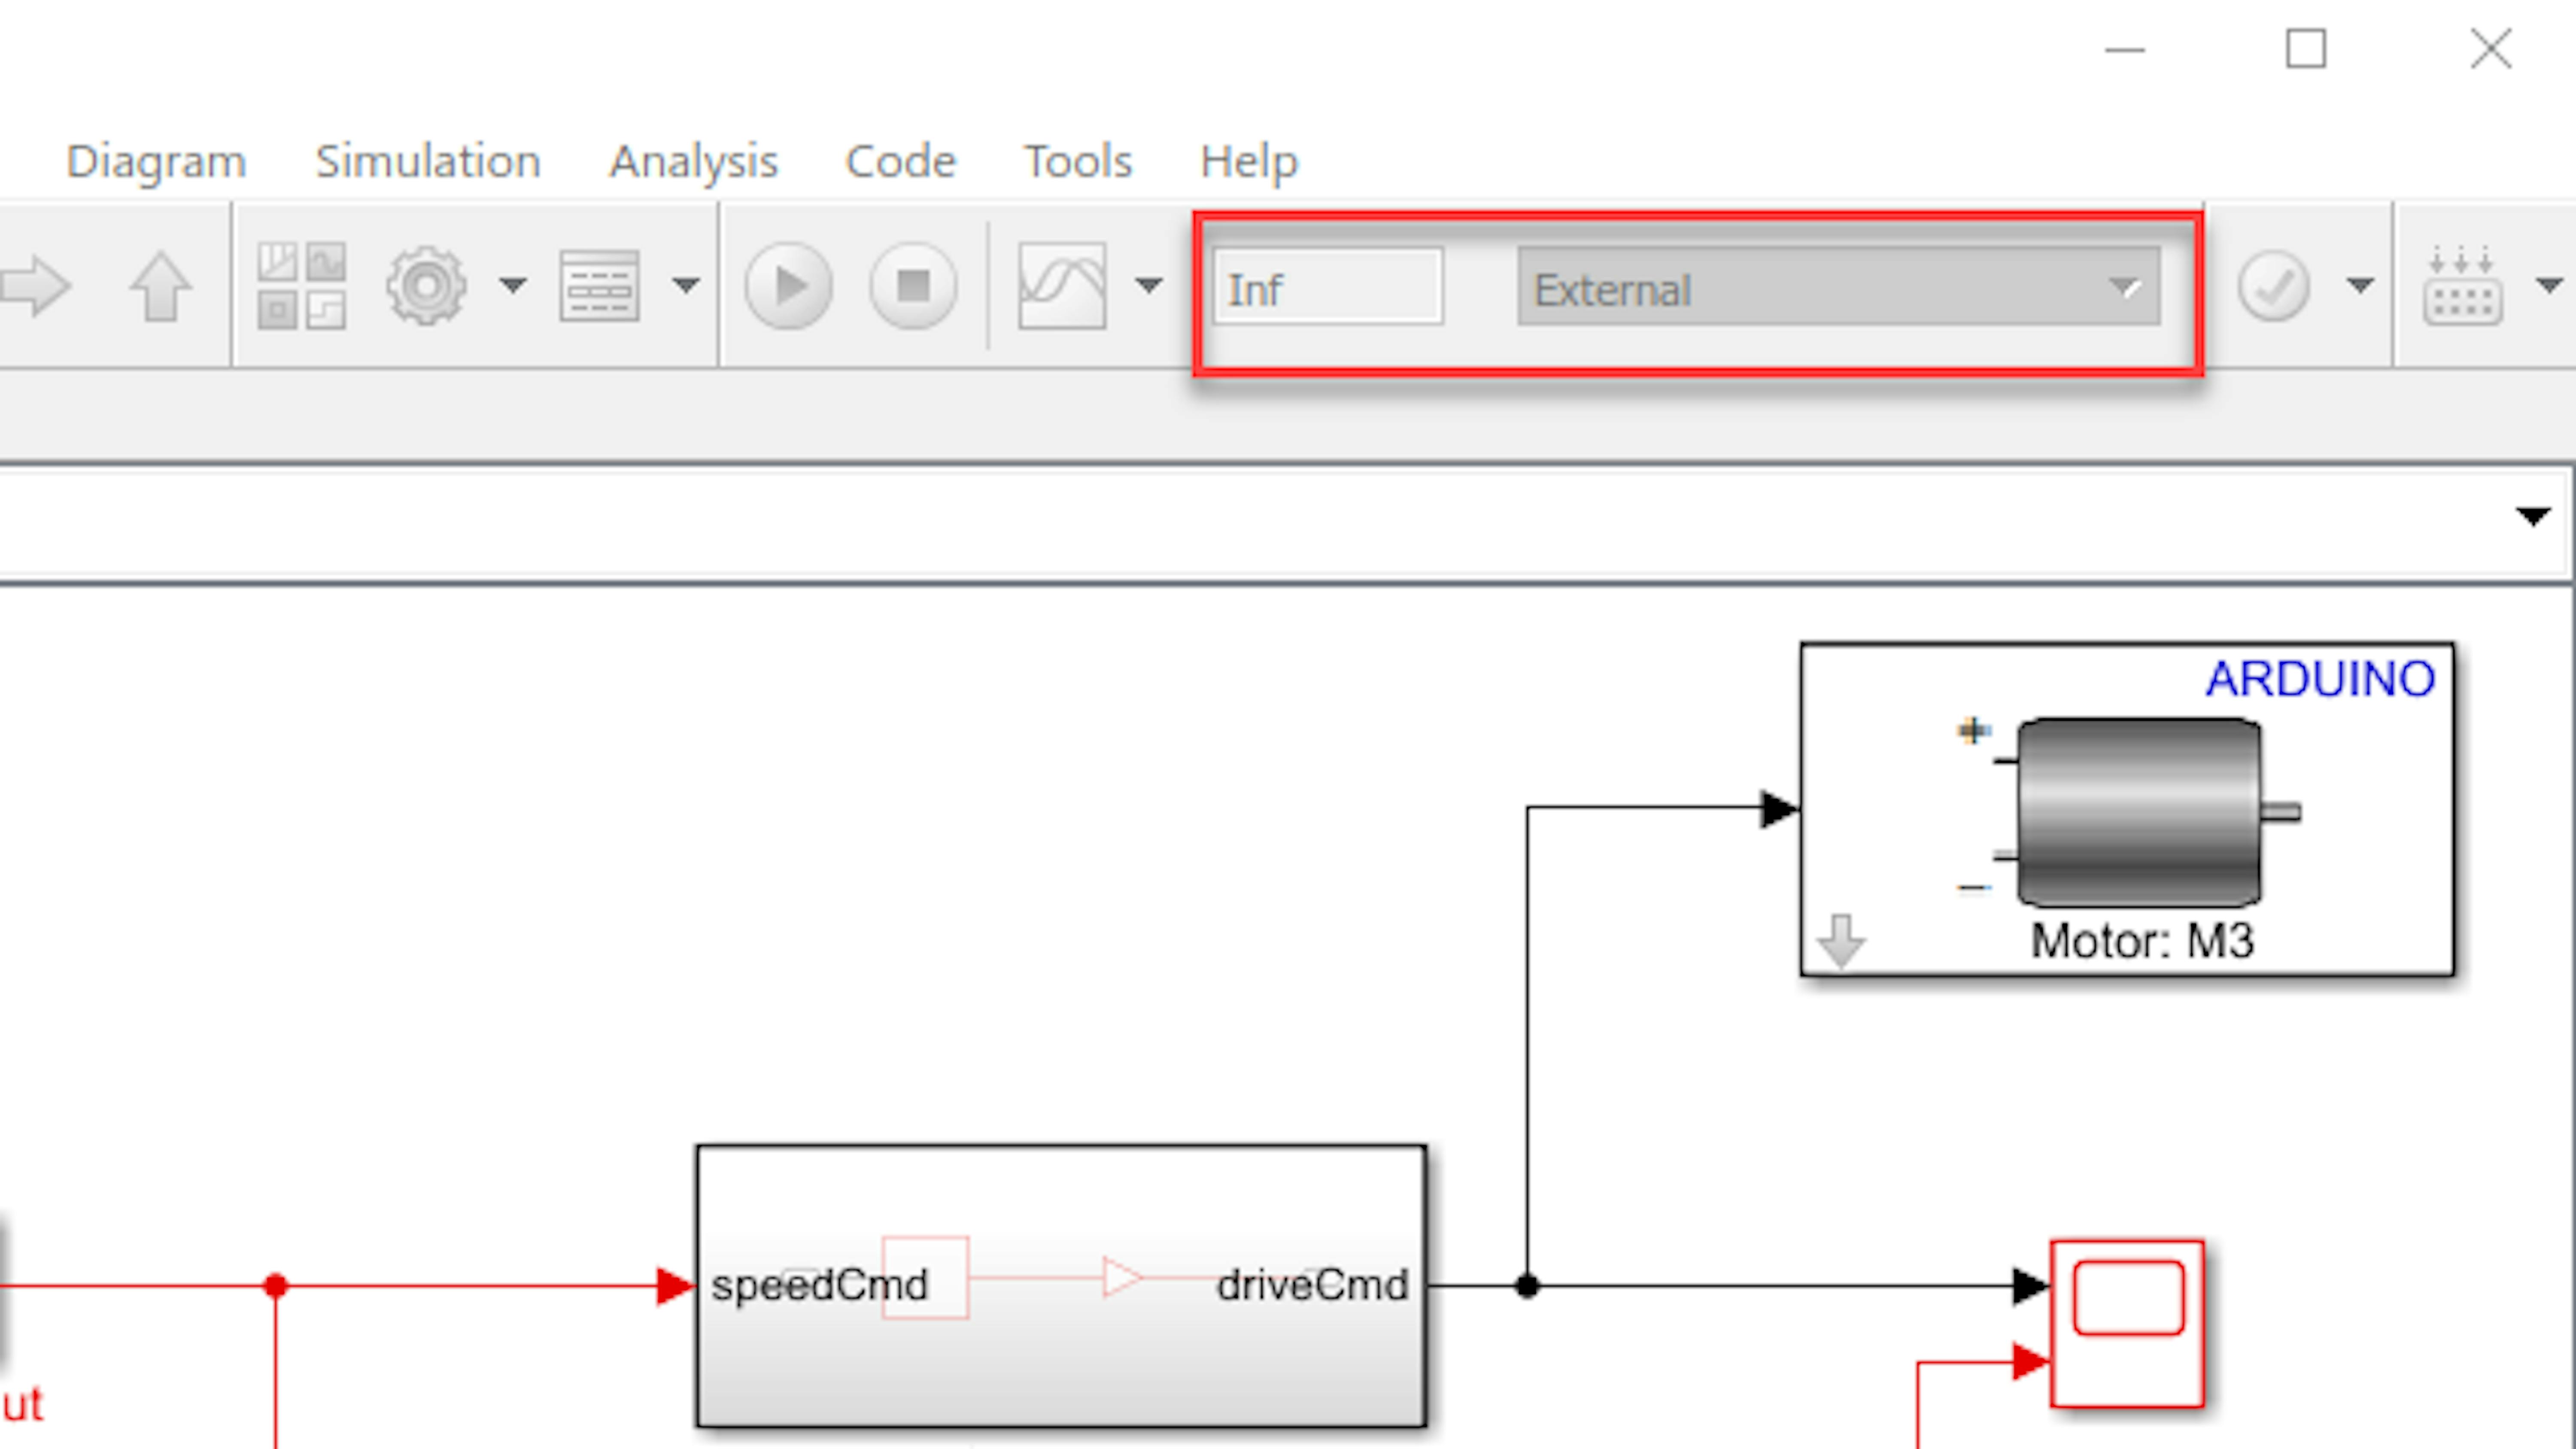
Task: Expand the Model Advisor dropdown arrow
Action: coord(2360,286)
